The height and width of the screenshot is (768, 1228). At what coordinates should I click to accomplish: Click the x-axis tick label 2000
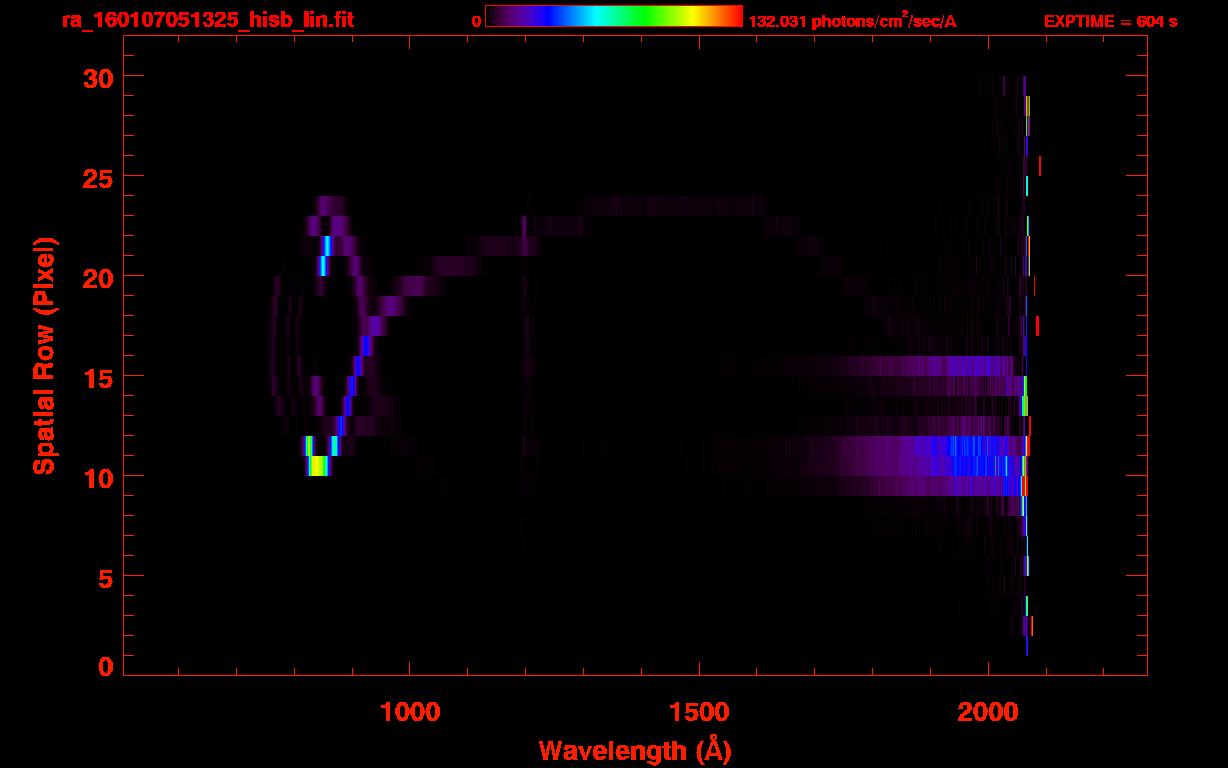pos(988,710)
